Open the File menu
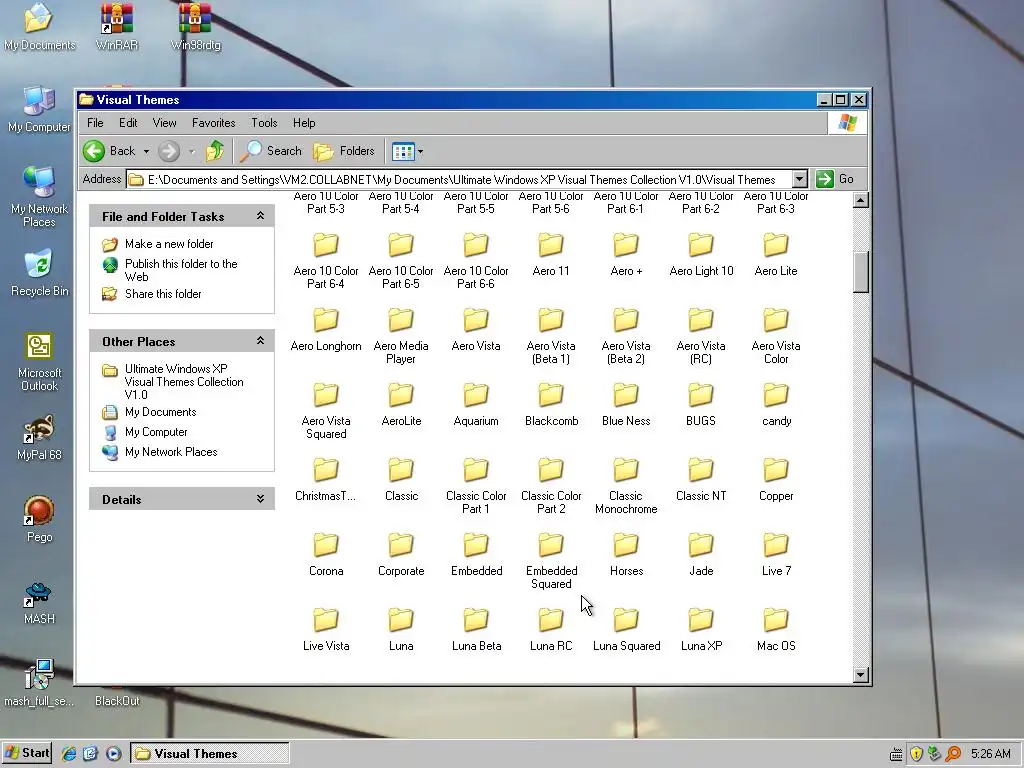Screen dimensions: 1024x768 (95, 123)
